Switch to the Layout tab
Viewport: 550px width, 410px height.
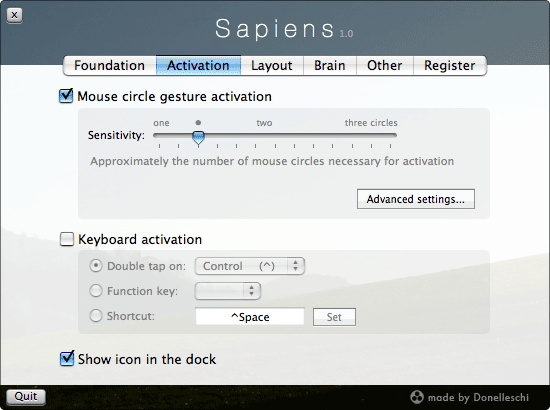coord(272,66)
